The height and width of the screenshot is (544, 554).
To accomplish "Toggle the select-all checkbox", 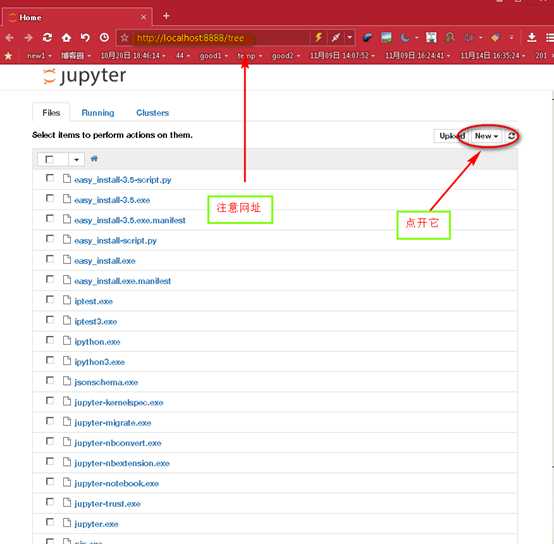I will (50, 159).
